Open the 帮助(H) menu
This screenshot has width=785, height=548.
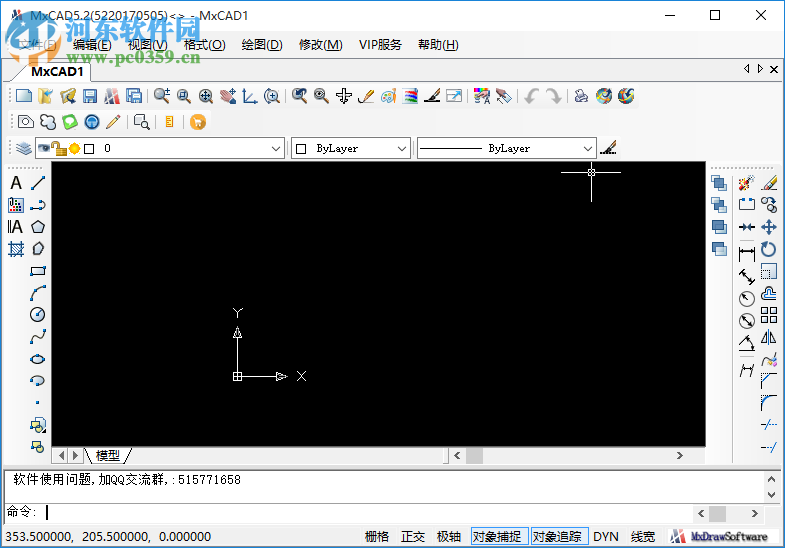[x=438, y=45]
